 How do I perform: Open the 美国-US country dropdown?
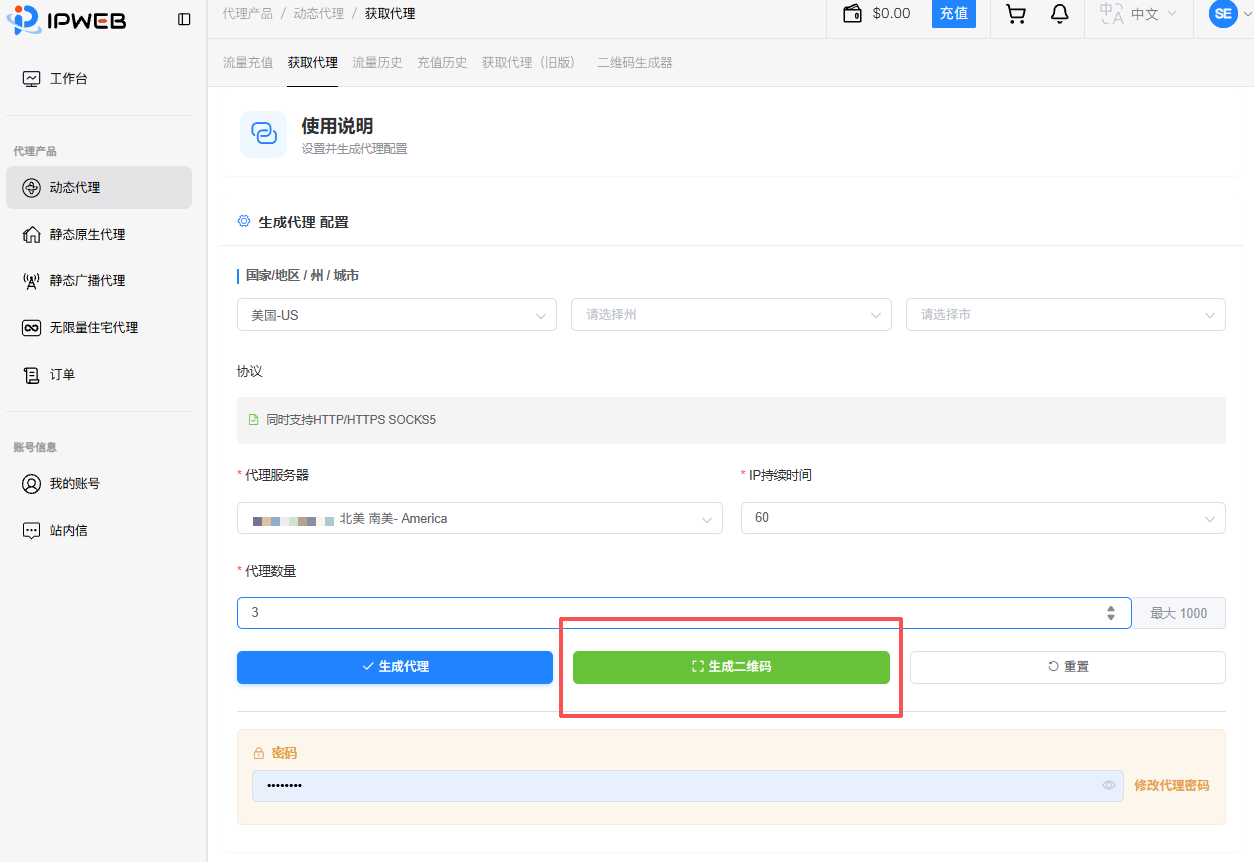[x=397, y=314]
